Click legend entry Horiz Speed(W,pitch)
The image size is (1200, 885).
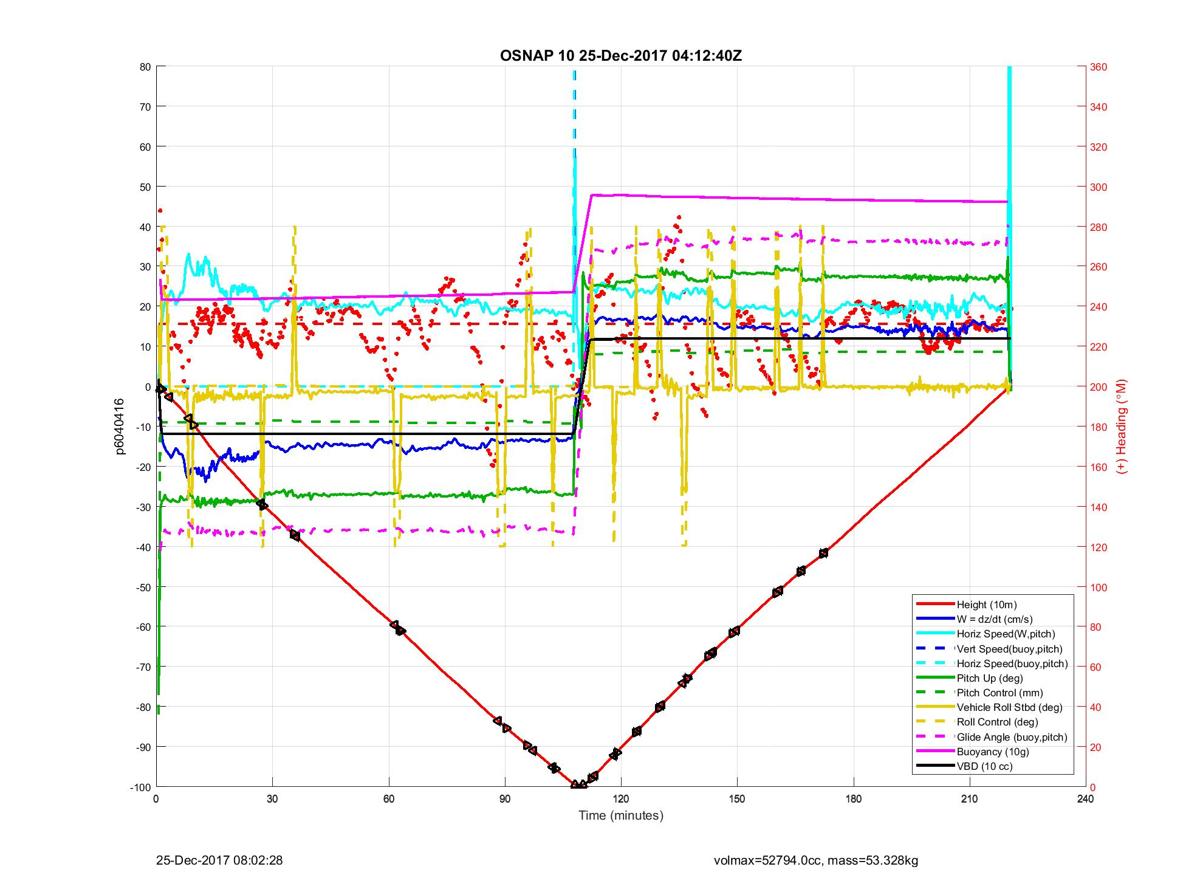click(x=1006, y=634)
